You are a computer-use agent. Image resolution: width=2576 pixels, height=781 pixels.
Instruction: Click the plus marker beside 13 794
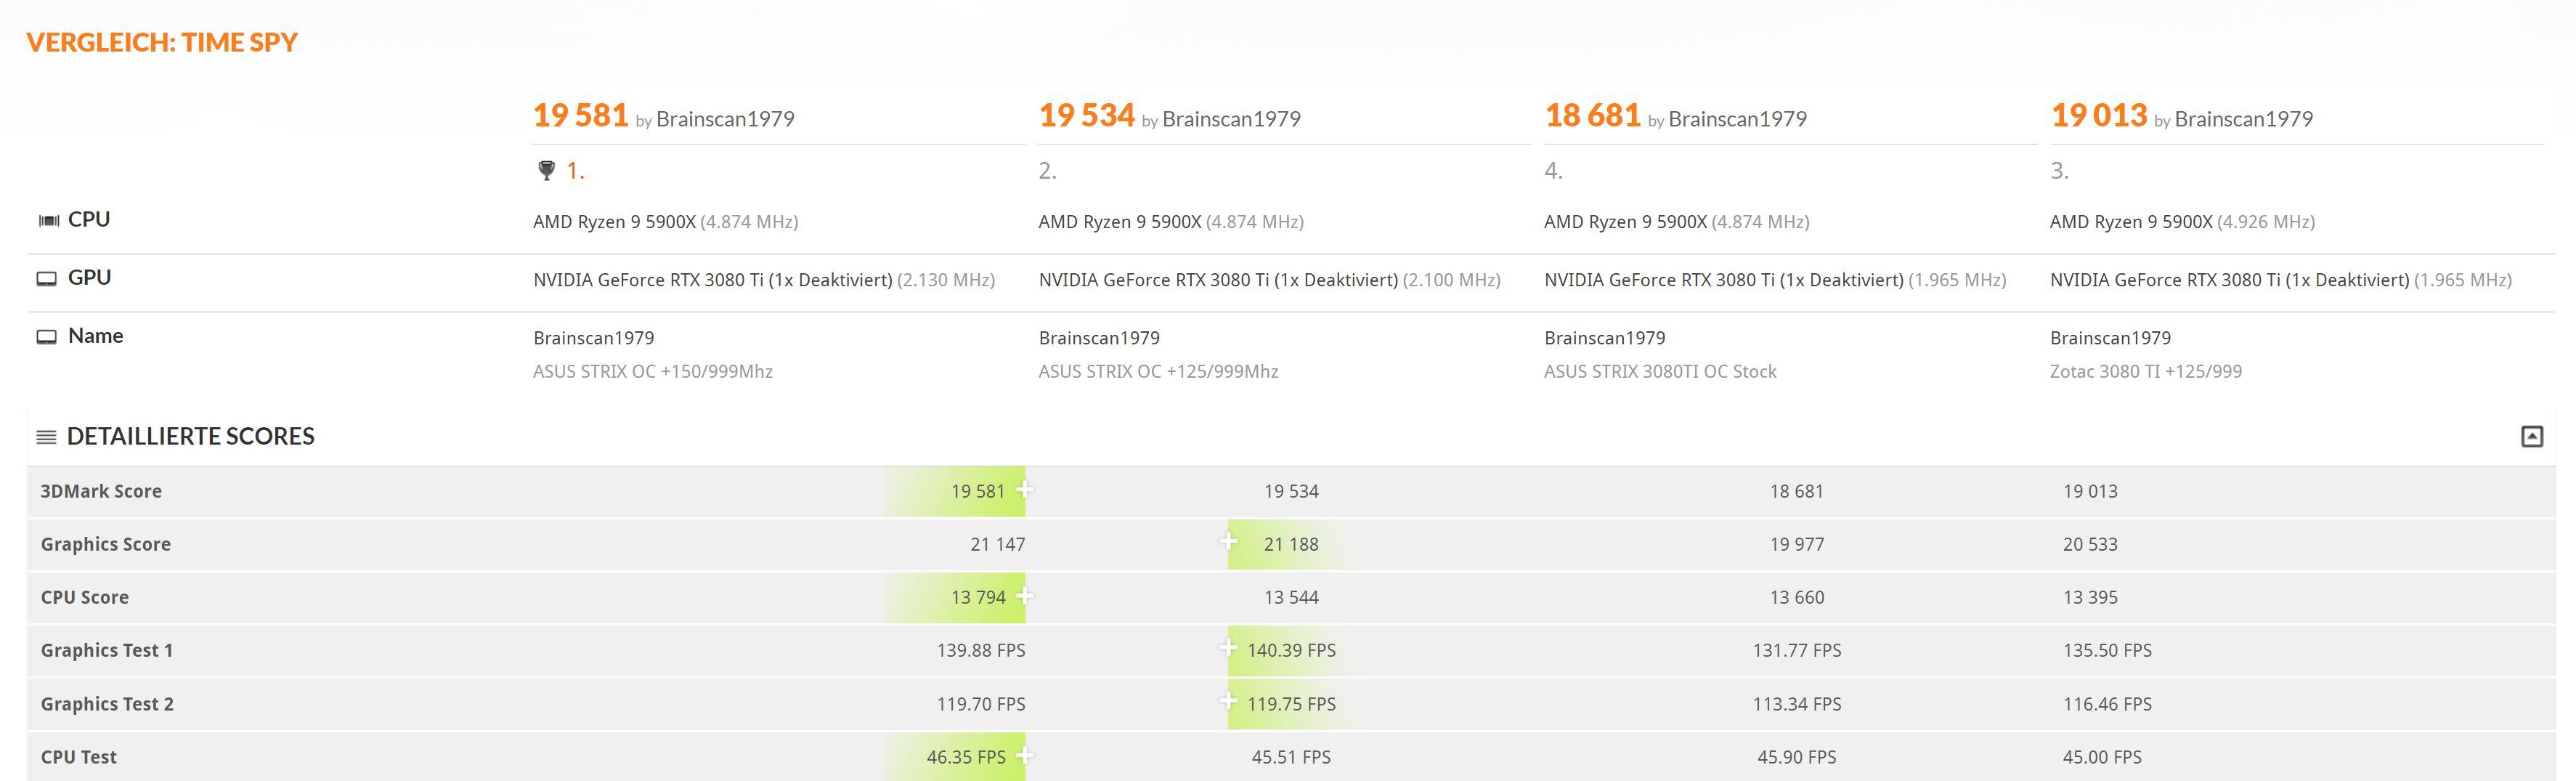click(x=1024, y=595)
